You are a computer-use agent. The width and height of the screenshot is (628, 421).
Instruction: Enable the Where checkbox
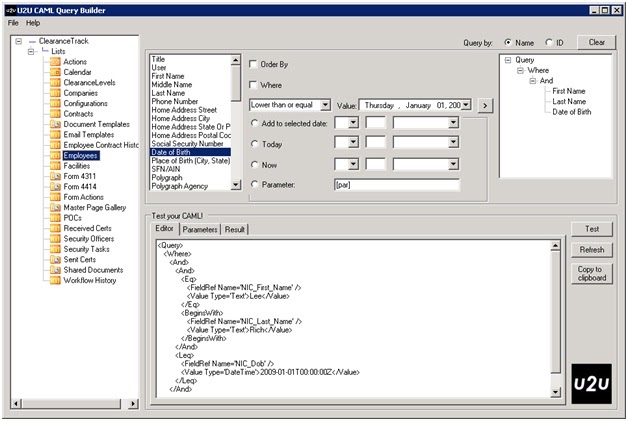(x=253, y=85)
